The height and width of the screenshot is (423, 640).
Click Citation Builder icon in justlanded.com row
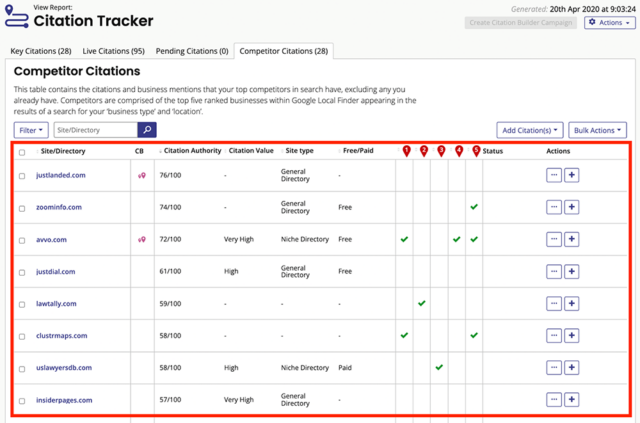coord(142,176)
